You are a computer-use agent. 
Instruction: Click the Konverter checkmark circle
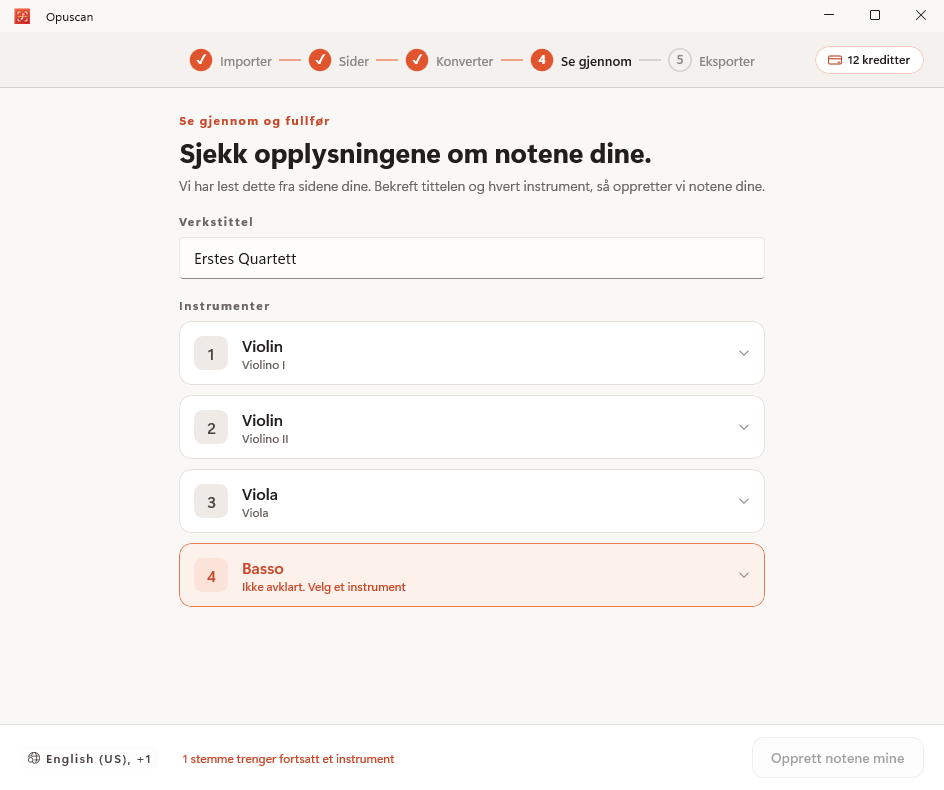tap(417, 60)
